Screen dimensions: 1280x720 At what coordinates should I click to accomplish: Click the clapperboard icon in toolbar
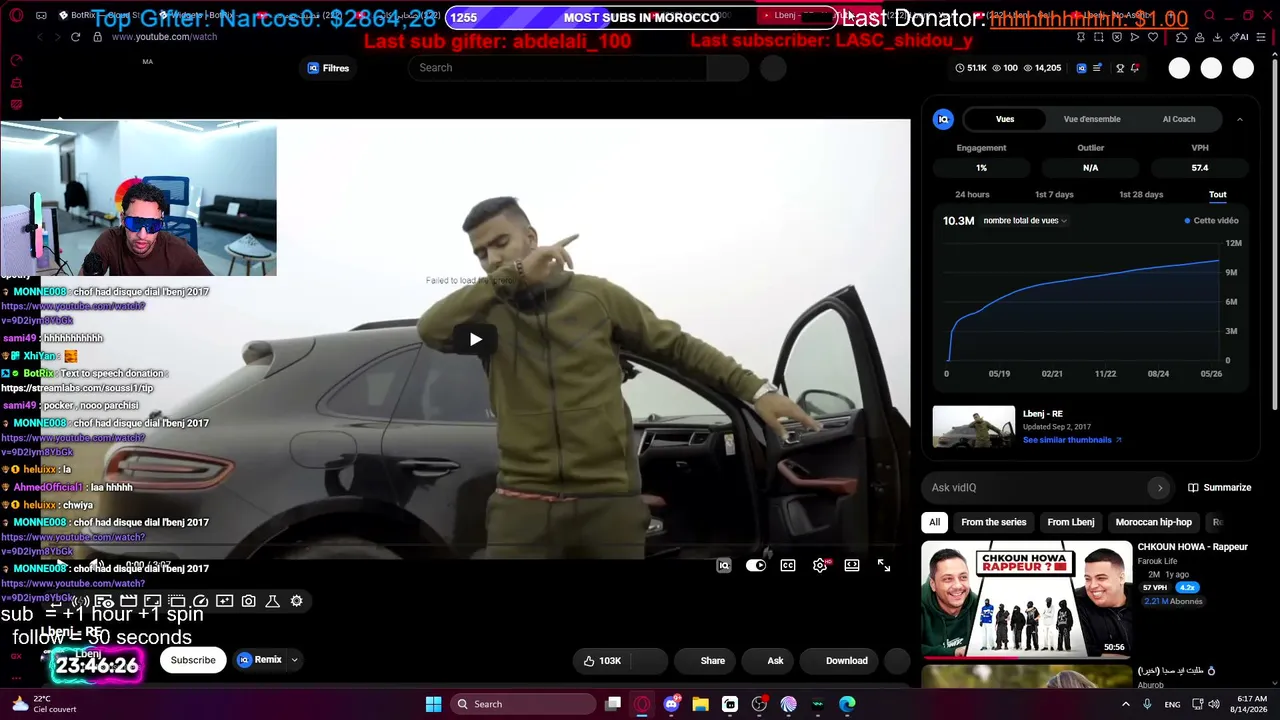coord(128,601)
